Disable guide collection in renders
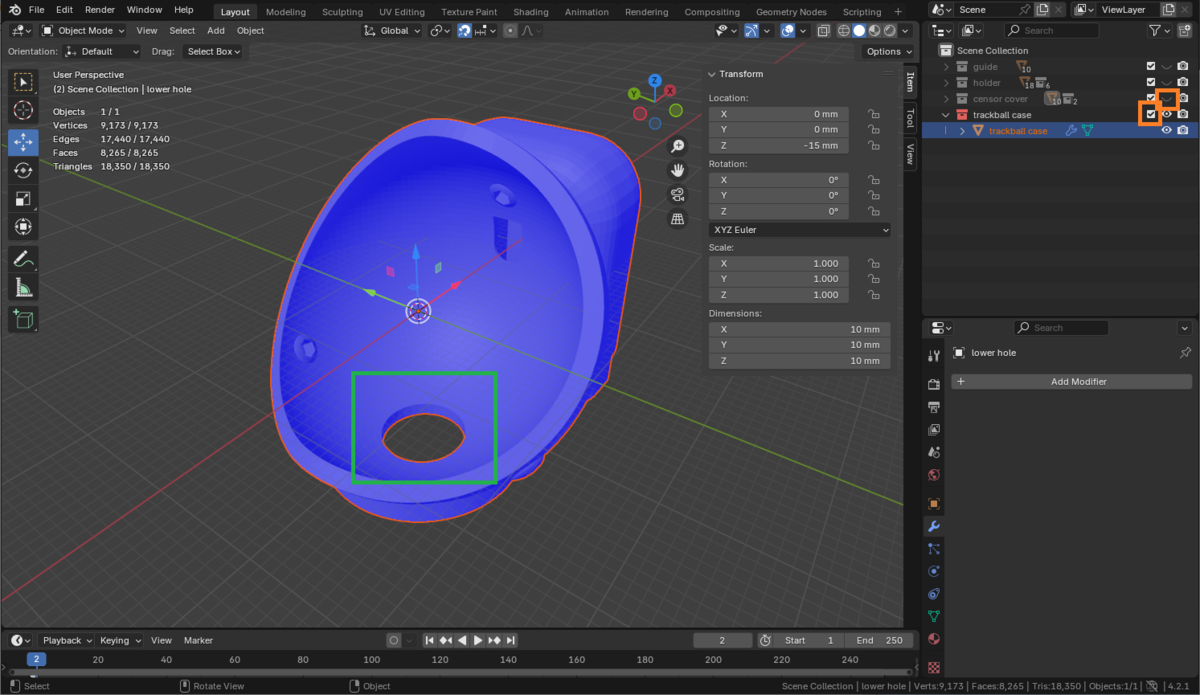 1183,67
